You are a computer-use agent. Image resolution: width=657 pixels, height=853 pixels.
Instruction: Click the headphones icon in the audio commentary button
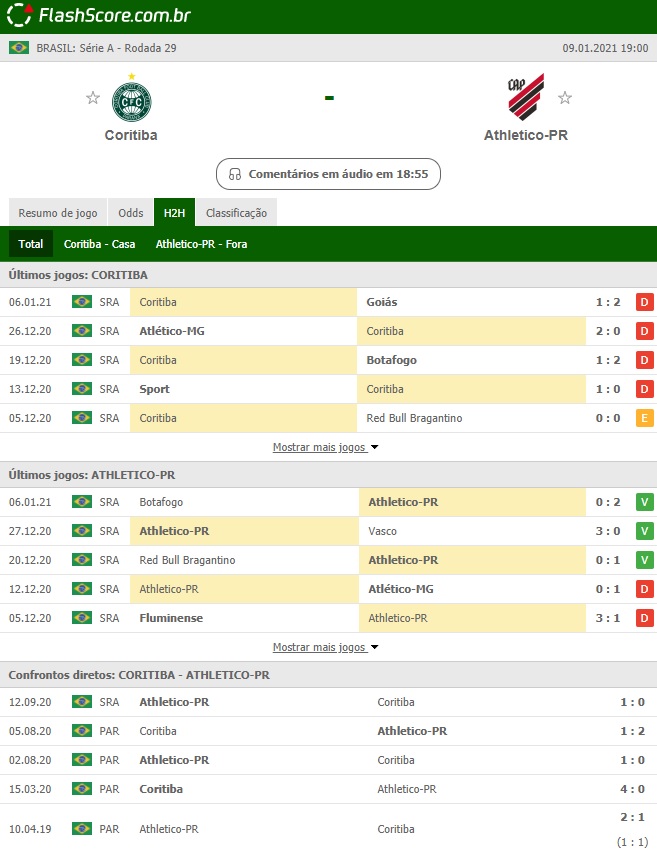[x=235, y=174]
